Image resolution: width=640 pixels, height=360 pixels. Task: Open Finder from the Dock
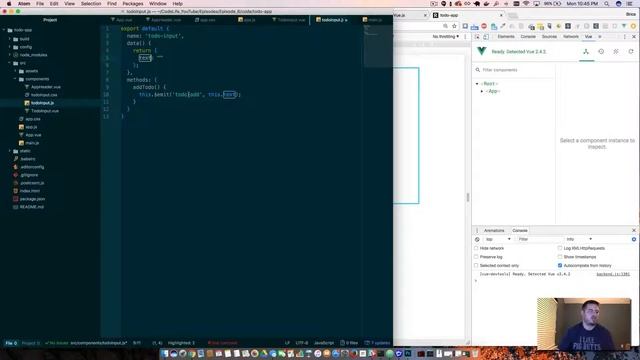(165, 353)
